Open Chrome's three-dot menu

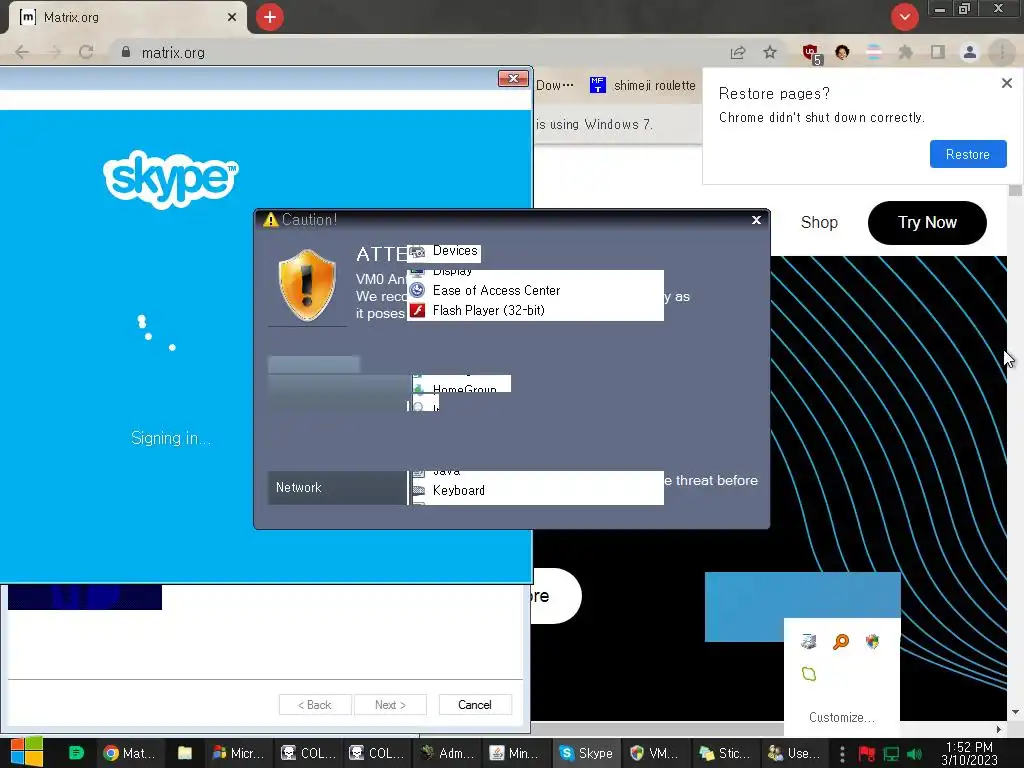1002,52
